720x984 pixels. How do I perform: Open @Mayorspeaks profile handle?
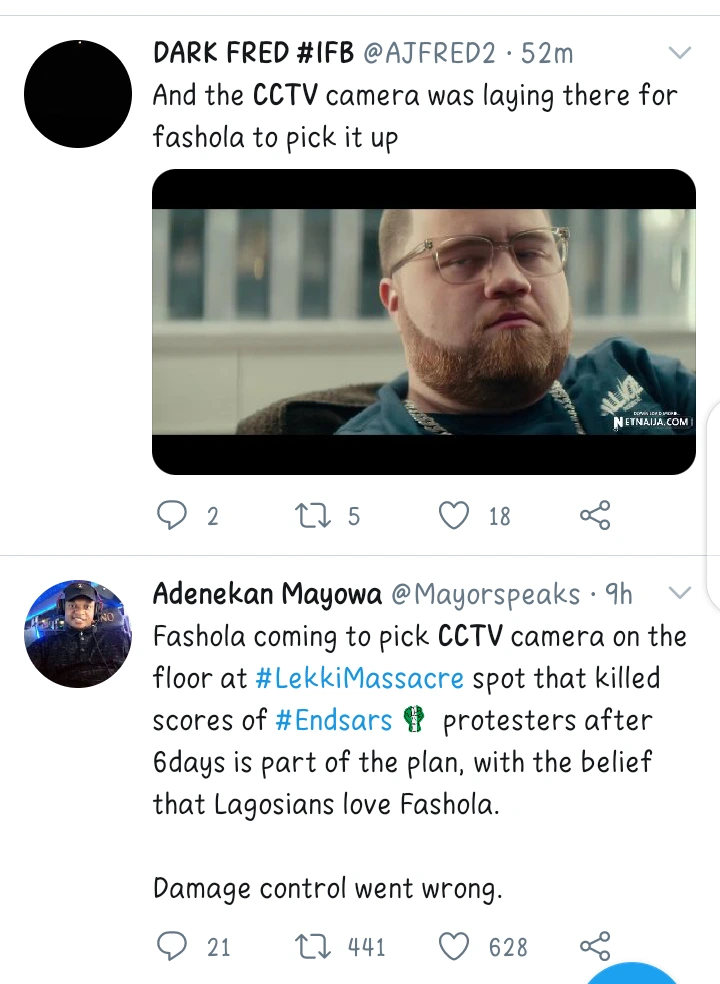485,594
